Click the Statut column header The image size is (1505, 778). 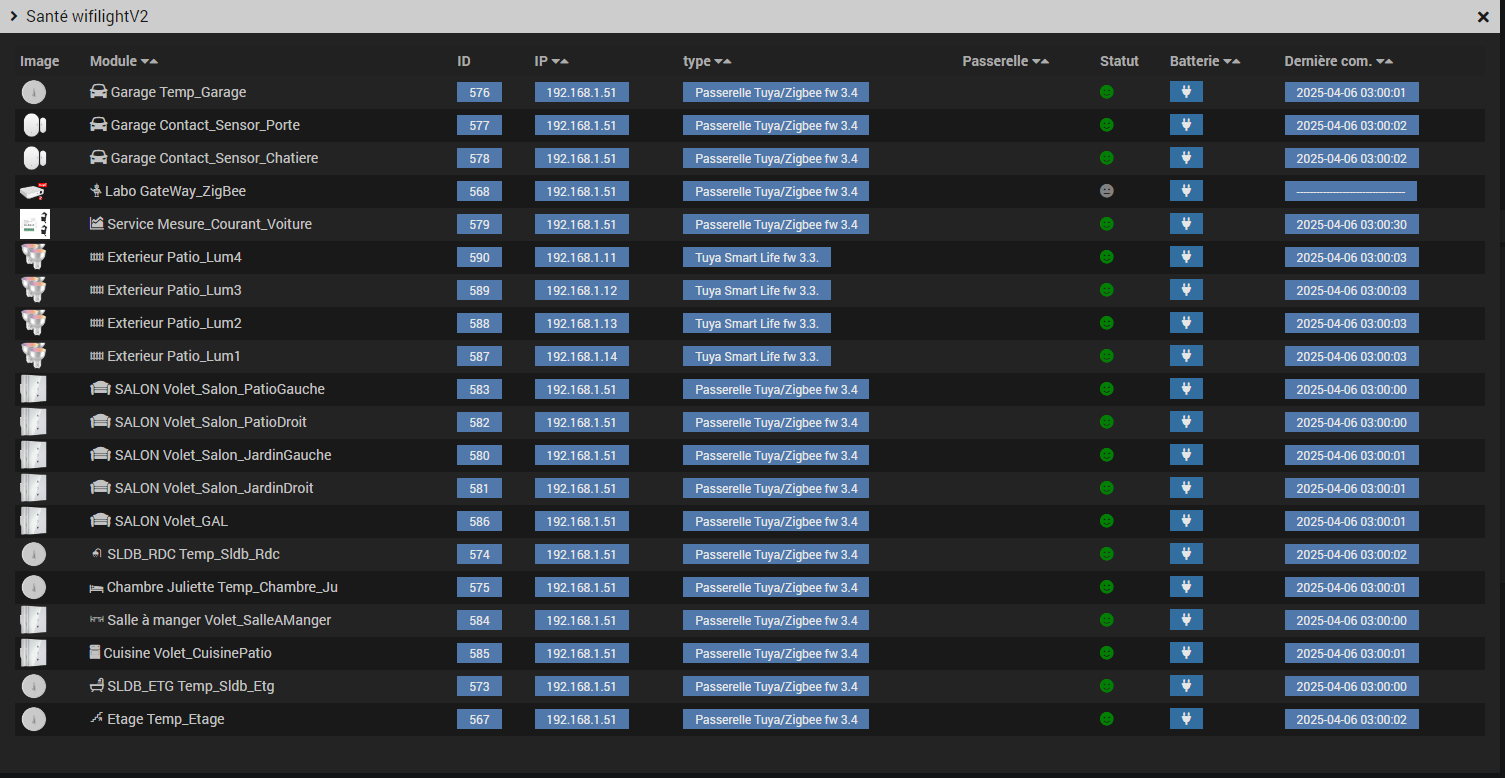tap(1119, 61)
